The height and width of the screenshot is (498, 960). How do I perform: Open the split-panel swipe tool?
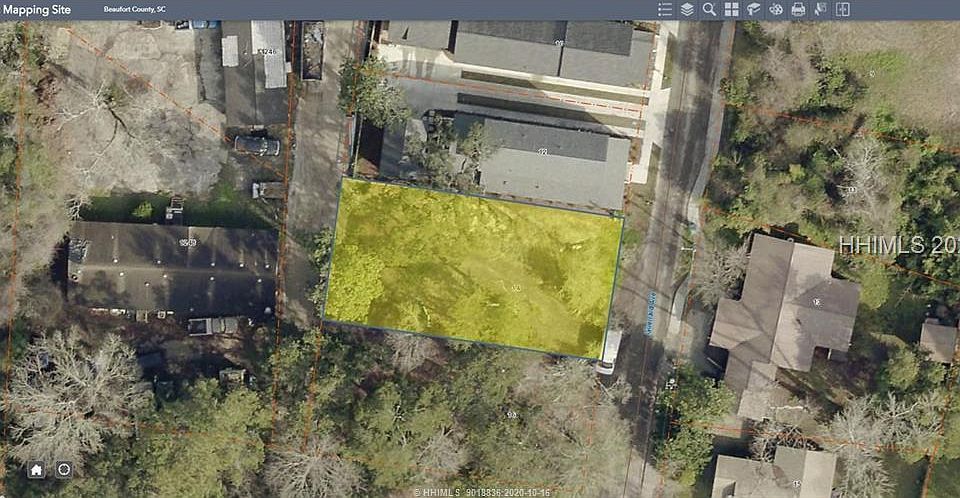pyautogui.click(x=842, y=9)
